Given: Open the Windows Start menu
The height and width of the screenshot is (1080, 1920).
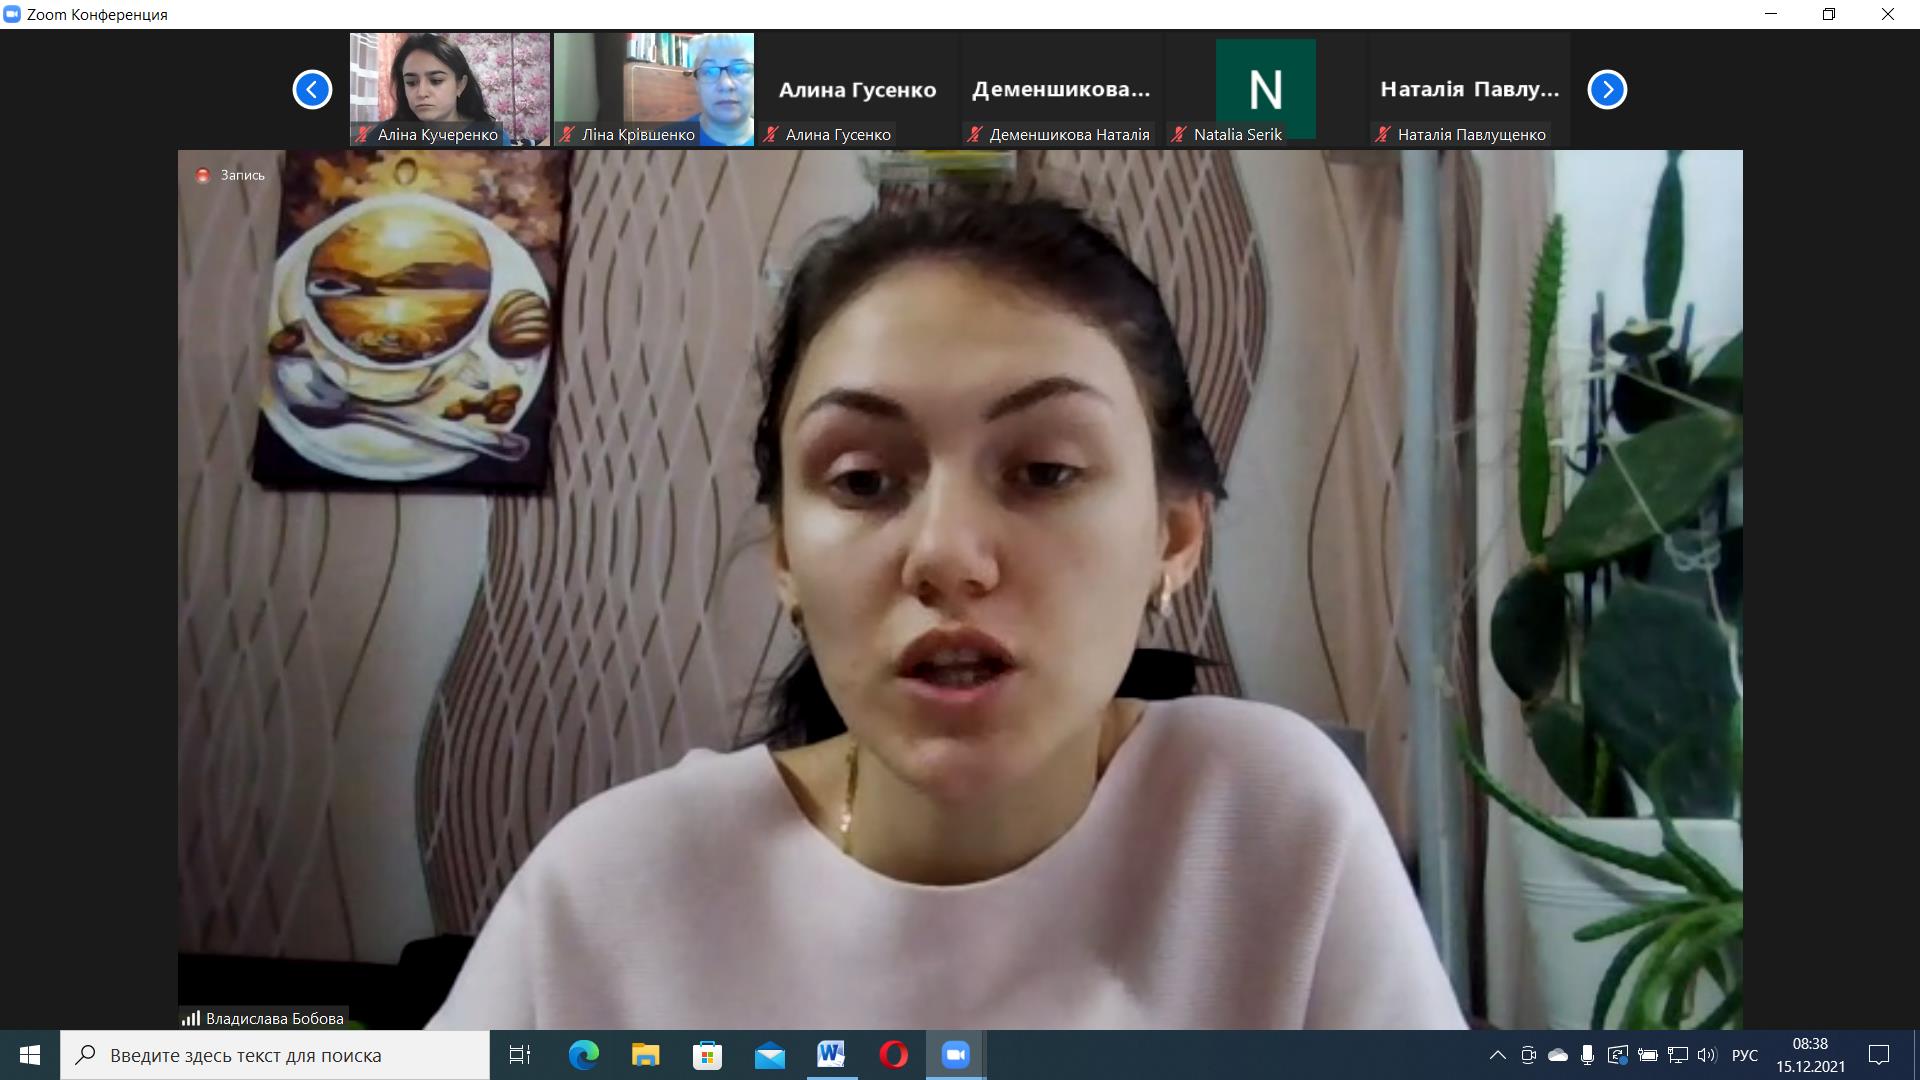Looking at the screenshot, I should click(30, 1055).
